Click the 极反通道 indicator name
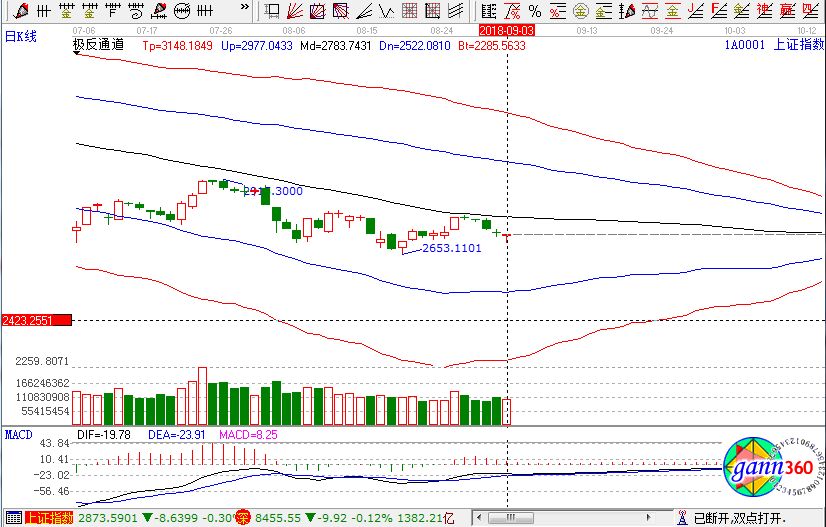 coord(98,45)
